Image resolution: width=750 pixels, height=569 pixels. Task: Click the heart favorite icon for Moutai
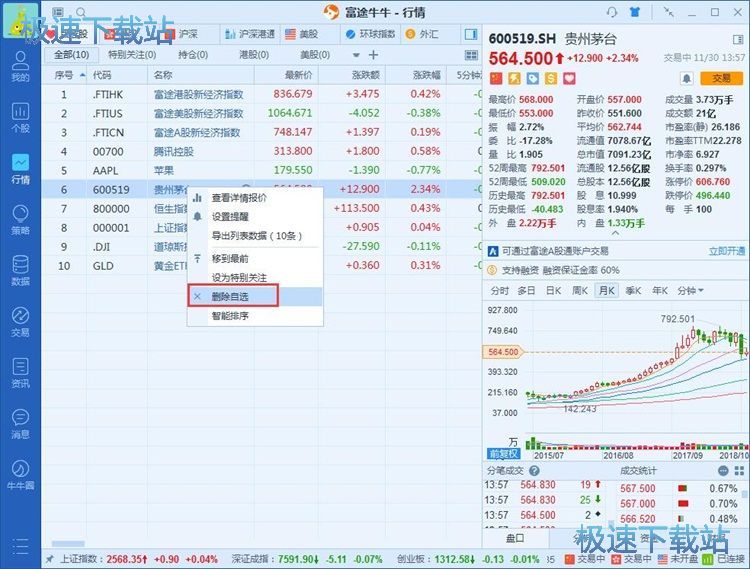(569, 78)
